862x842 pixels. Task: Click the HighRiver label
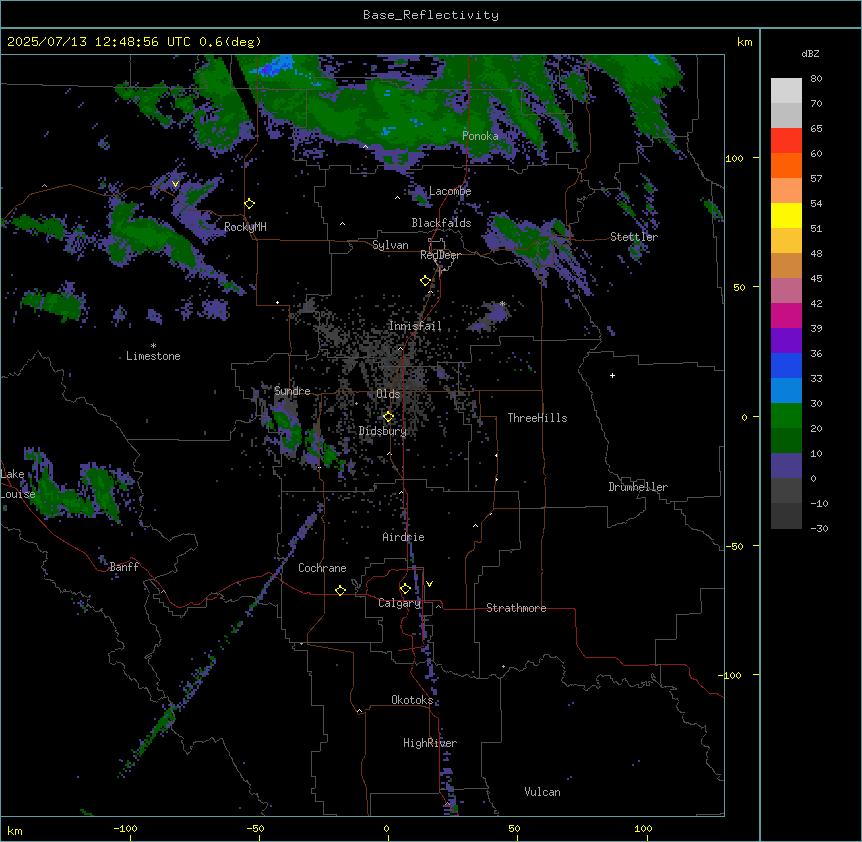click(430, 743)
